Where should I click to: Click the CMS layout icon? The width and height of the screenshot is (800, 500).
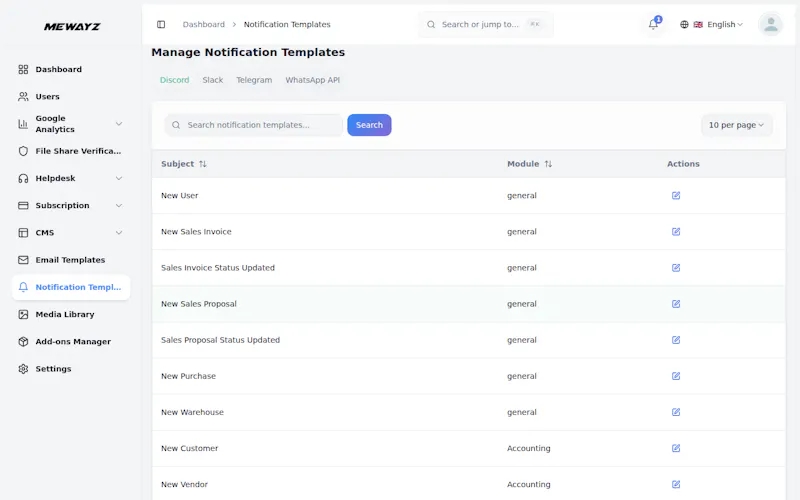[23, 233]
